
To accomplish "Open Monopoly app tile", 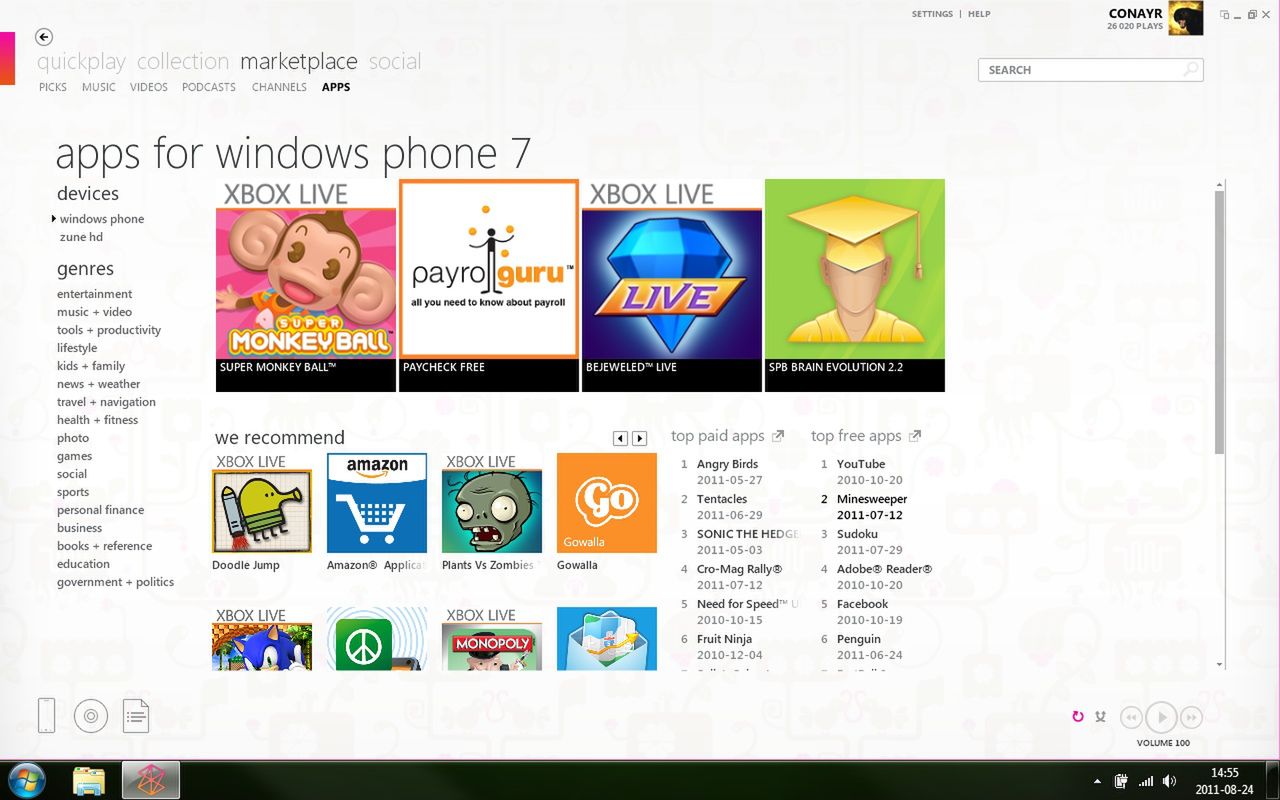I will coord(492,638).
